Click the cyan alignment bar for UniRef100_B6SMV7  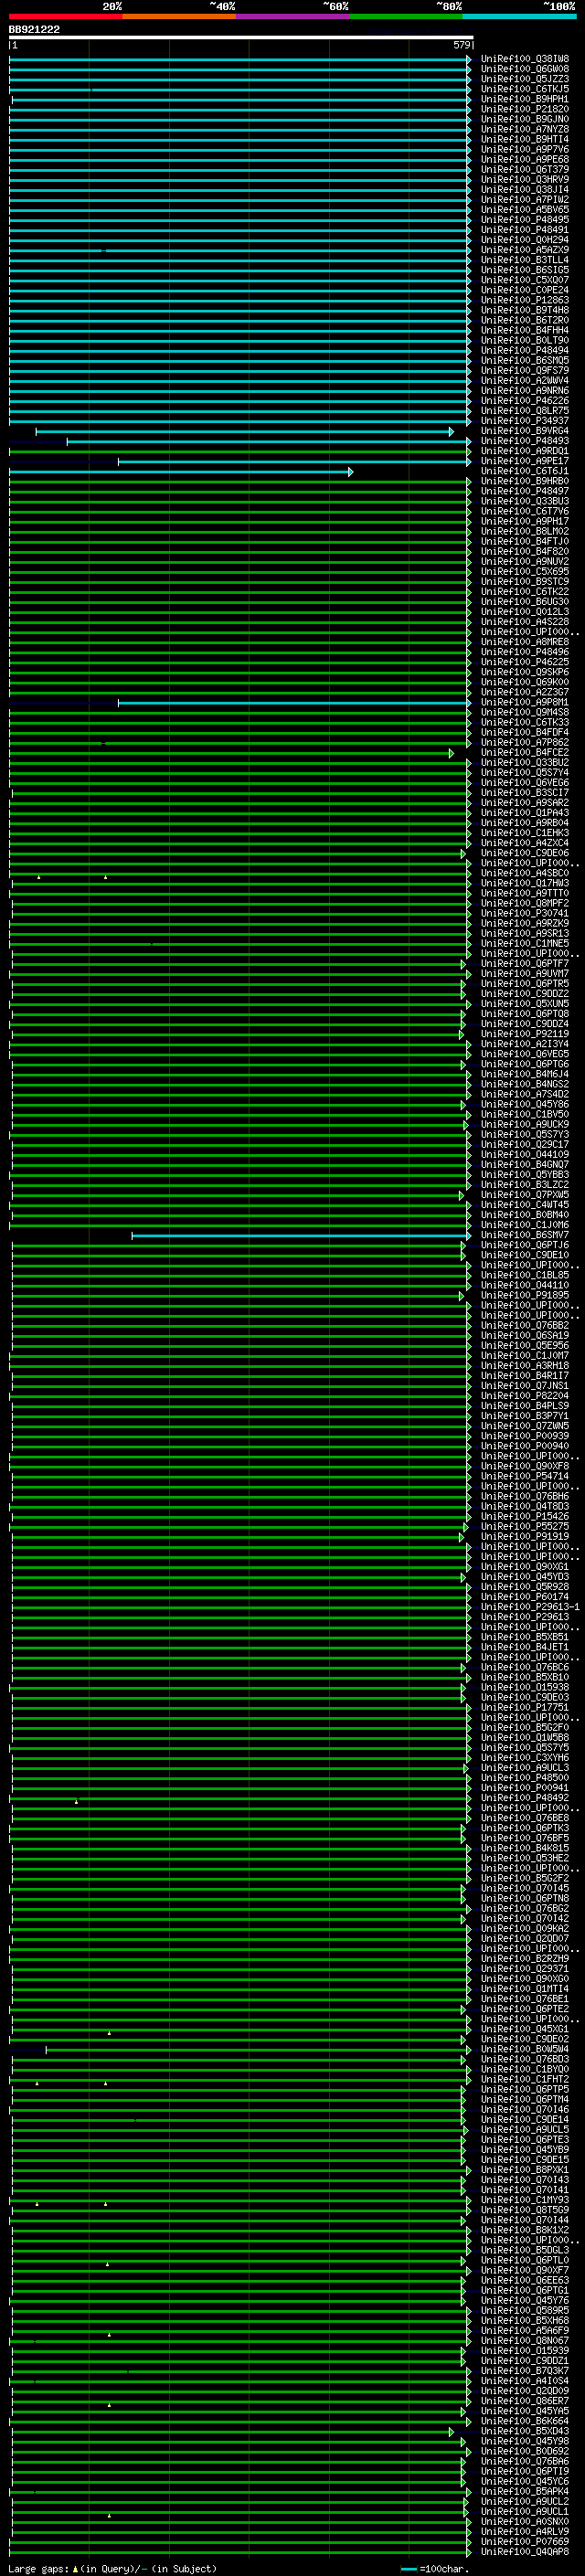pos(301,1236)
